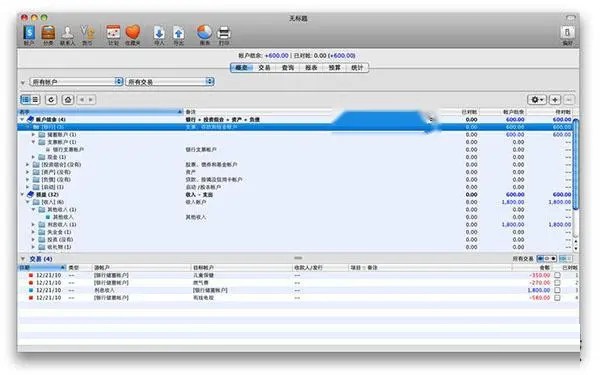Select black-dot segment of 所有交易 filter control
600x375 pixels.
point(553,259)
